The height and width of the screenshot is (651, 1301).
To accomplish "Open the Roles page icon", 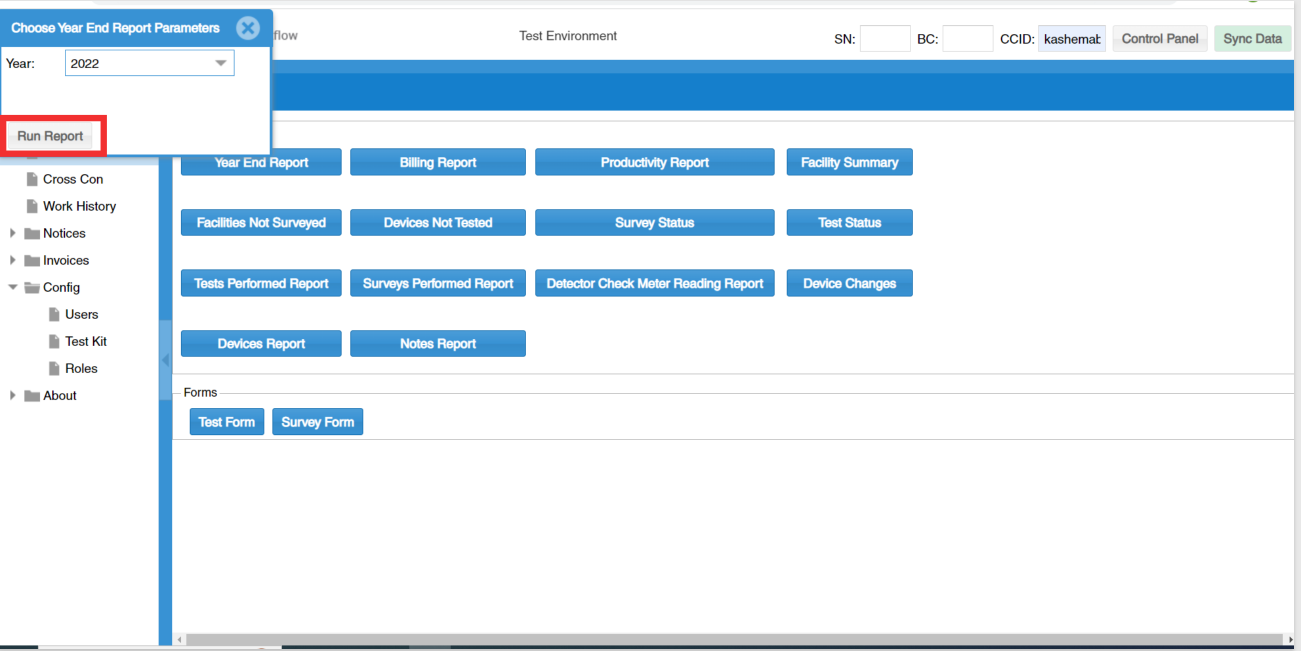I will tap(55, 368).
